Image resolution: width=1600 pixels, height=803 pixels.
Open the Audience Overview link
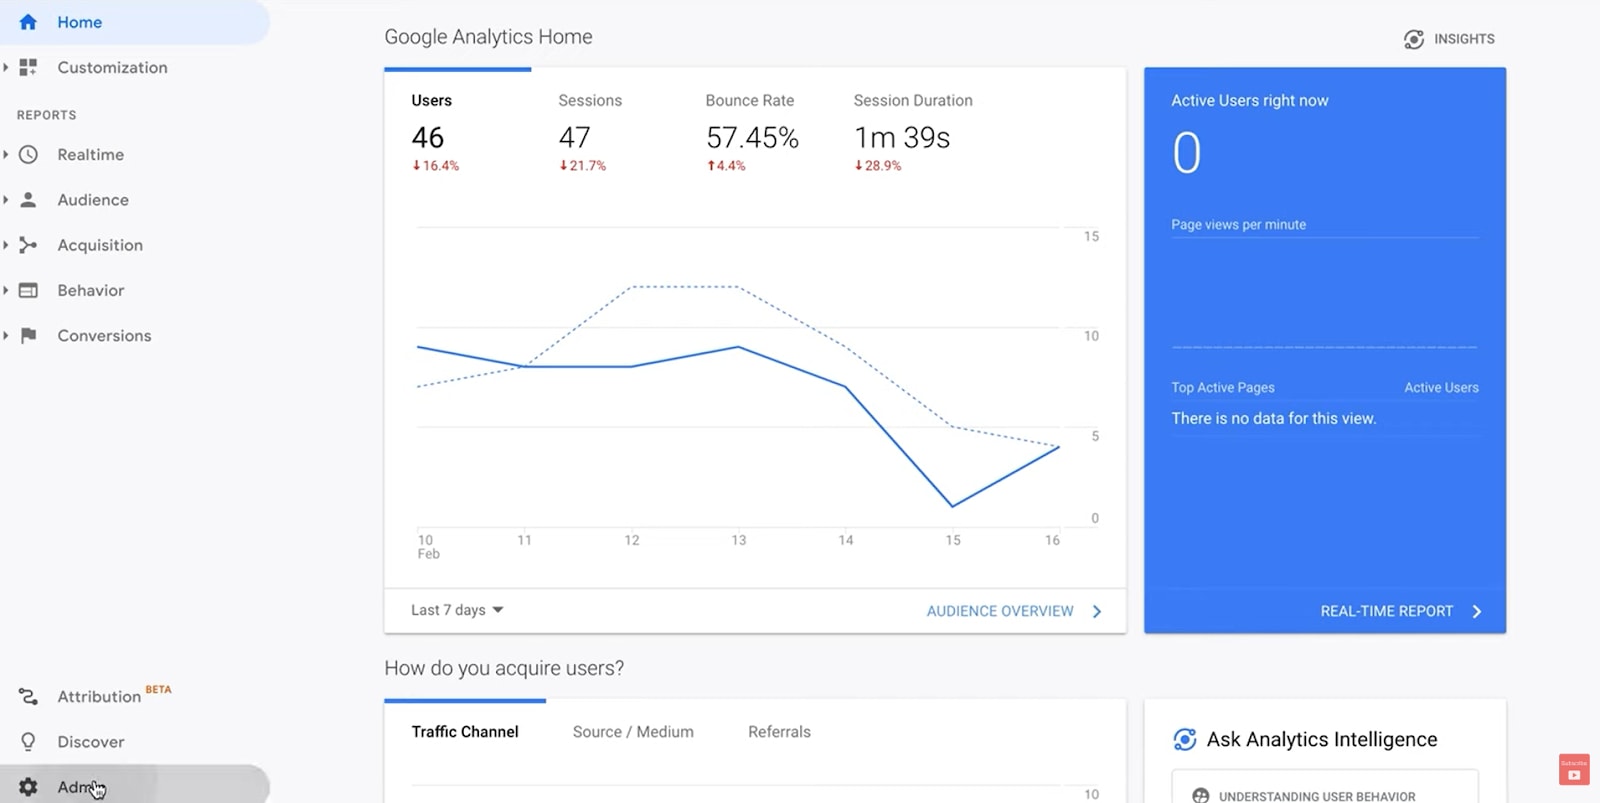[1000, 611]
